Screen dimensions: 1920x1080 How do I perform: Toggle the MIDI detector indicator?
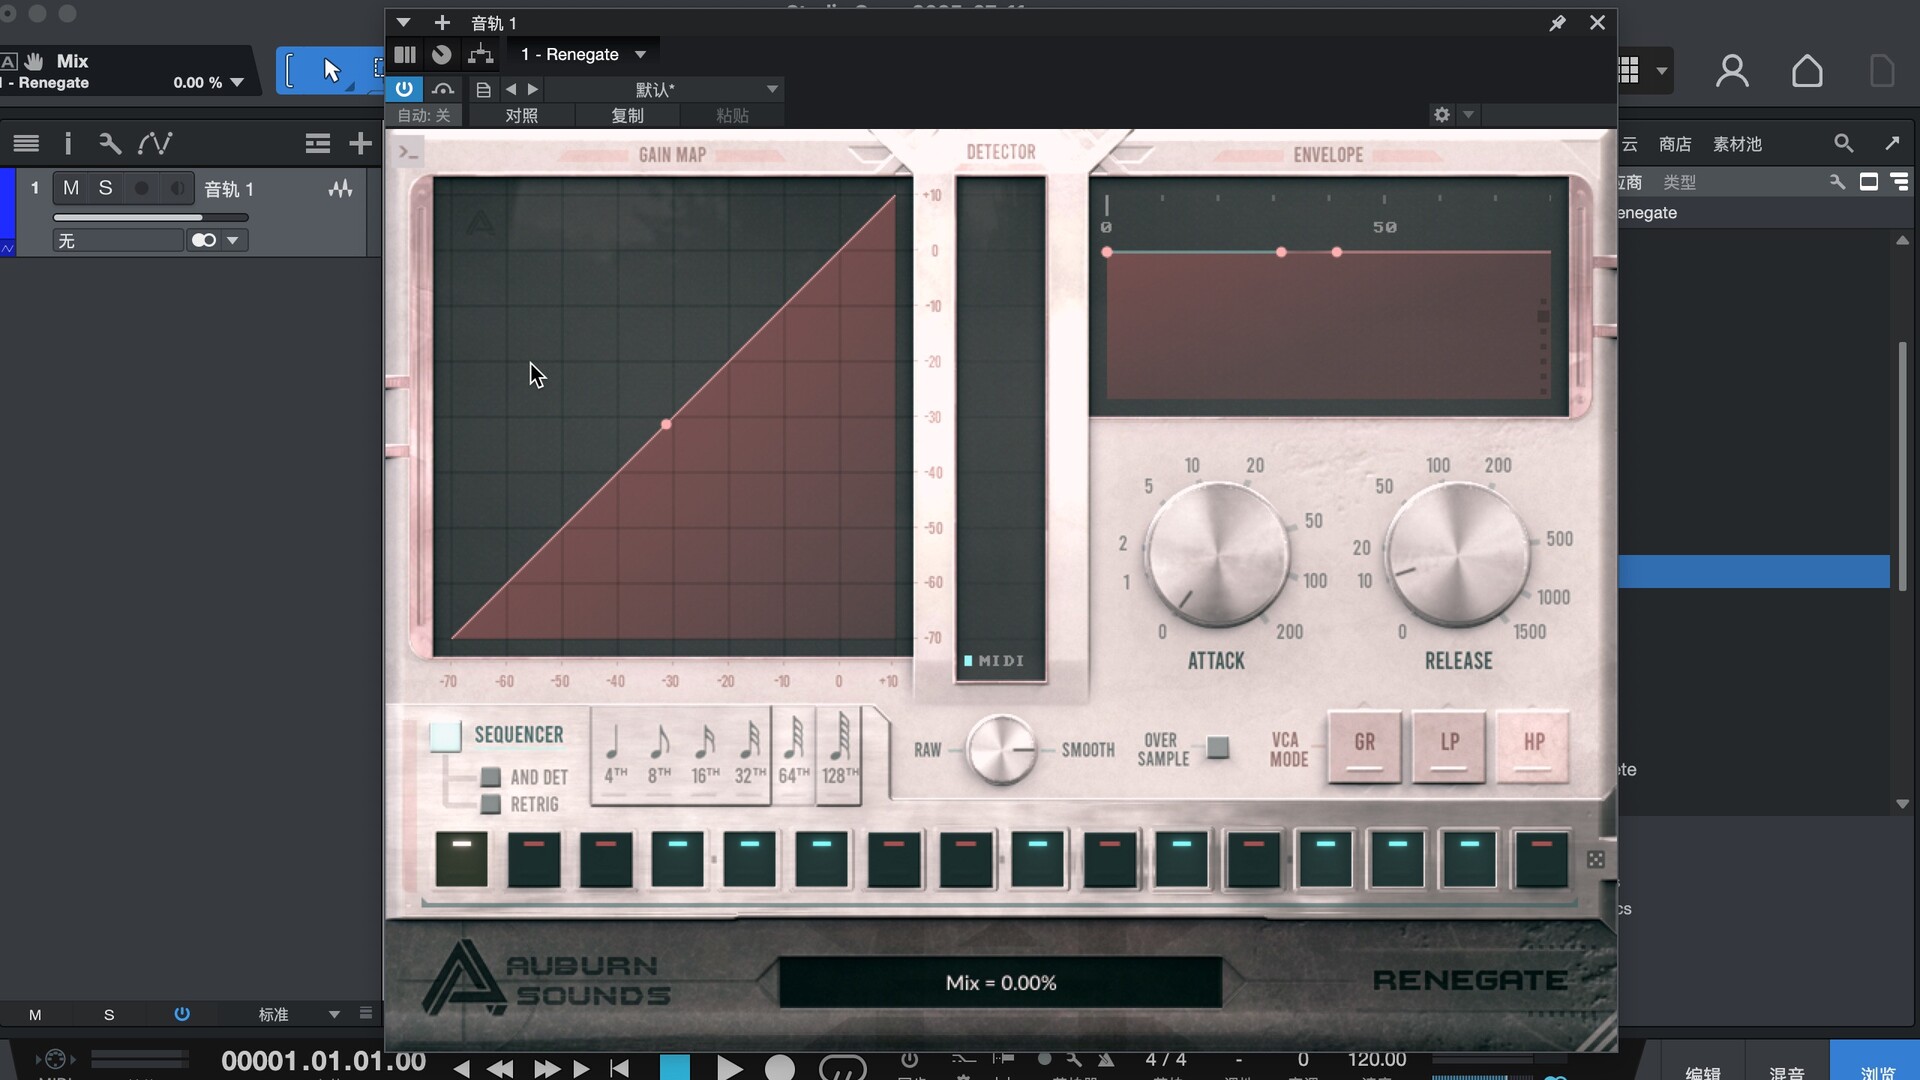coord(994,661)
